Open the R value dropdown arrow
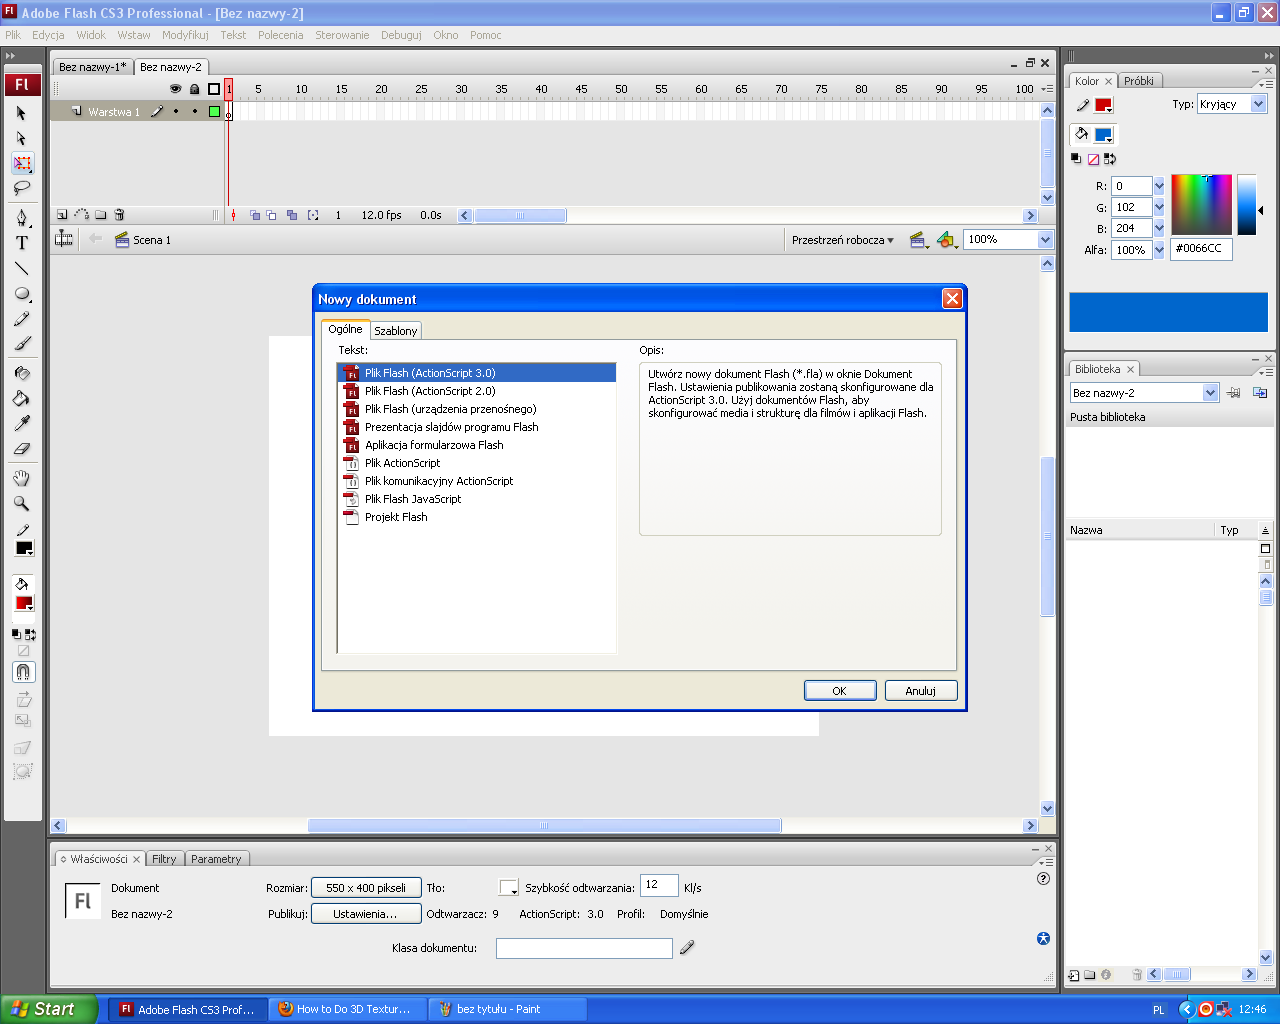The width and height of the screenshot is (1280, 1024). point(1159,186)
